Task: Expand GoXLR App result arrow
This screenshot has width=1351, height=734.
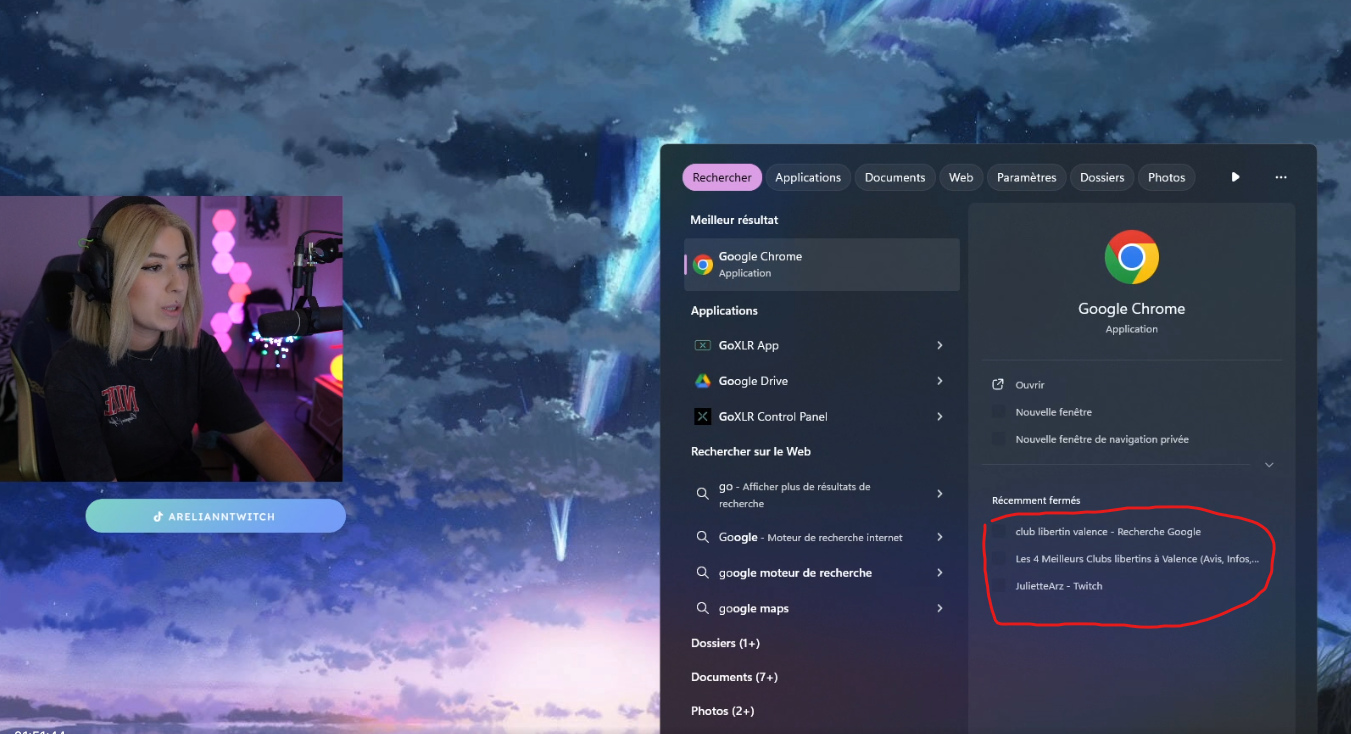Action: (x=940, y=345)
